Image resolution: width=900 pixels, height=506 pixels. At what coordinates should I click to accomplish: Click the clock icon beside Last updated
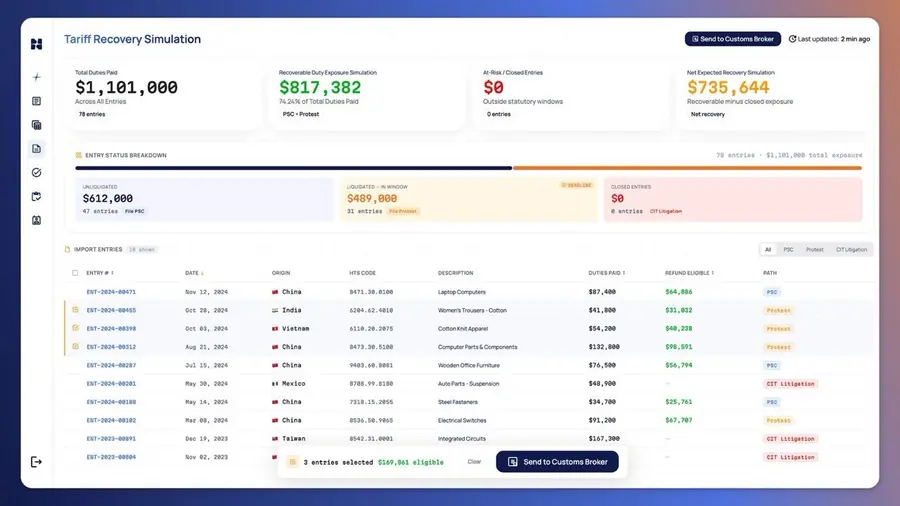[792, 39]
